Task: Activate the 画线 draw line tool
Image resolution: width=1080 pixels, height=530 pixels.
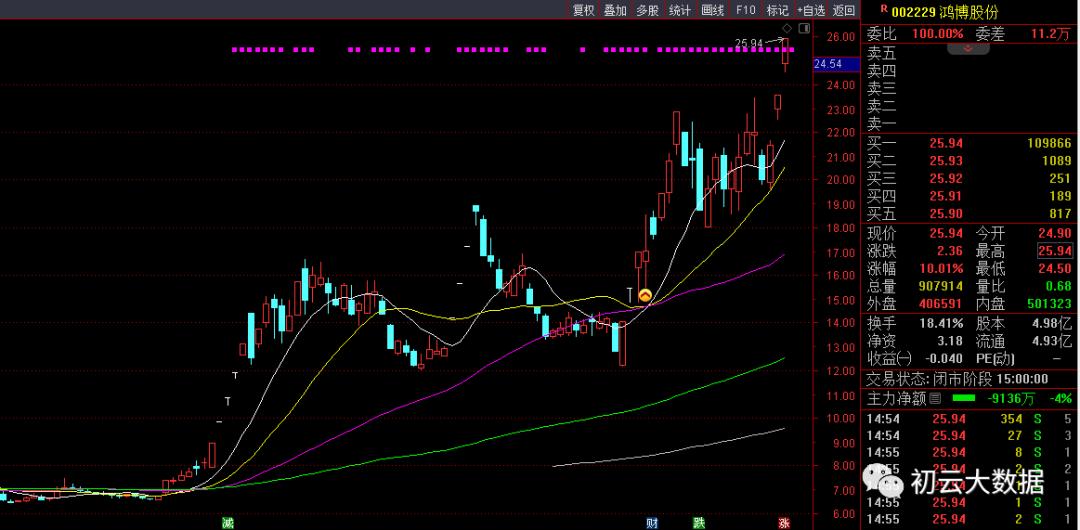Action: point(712,10)
